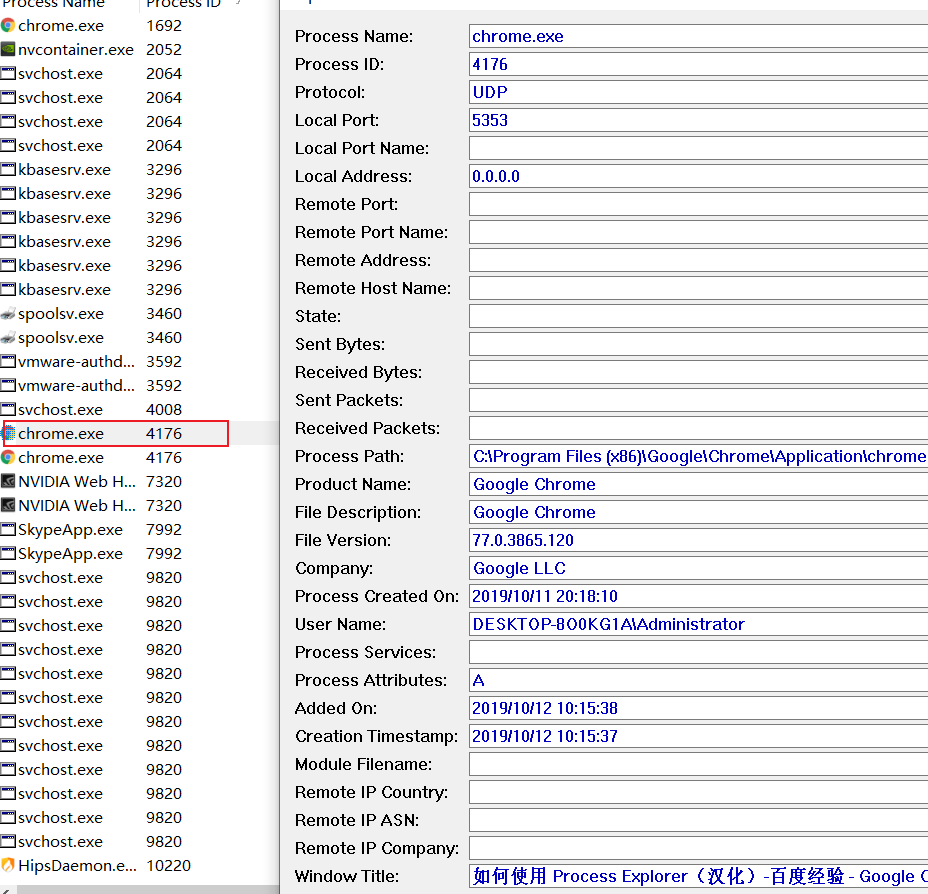928x894 pixels.
Task: Click the list's horizontal scrollbar left arrow
Action: [x=7, y=889]
